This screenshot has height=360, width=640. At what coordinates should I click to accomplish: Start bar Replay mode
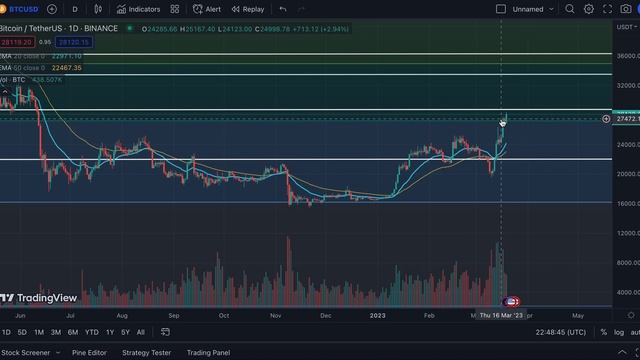coord(248,9)
